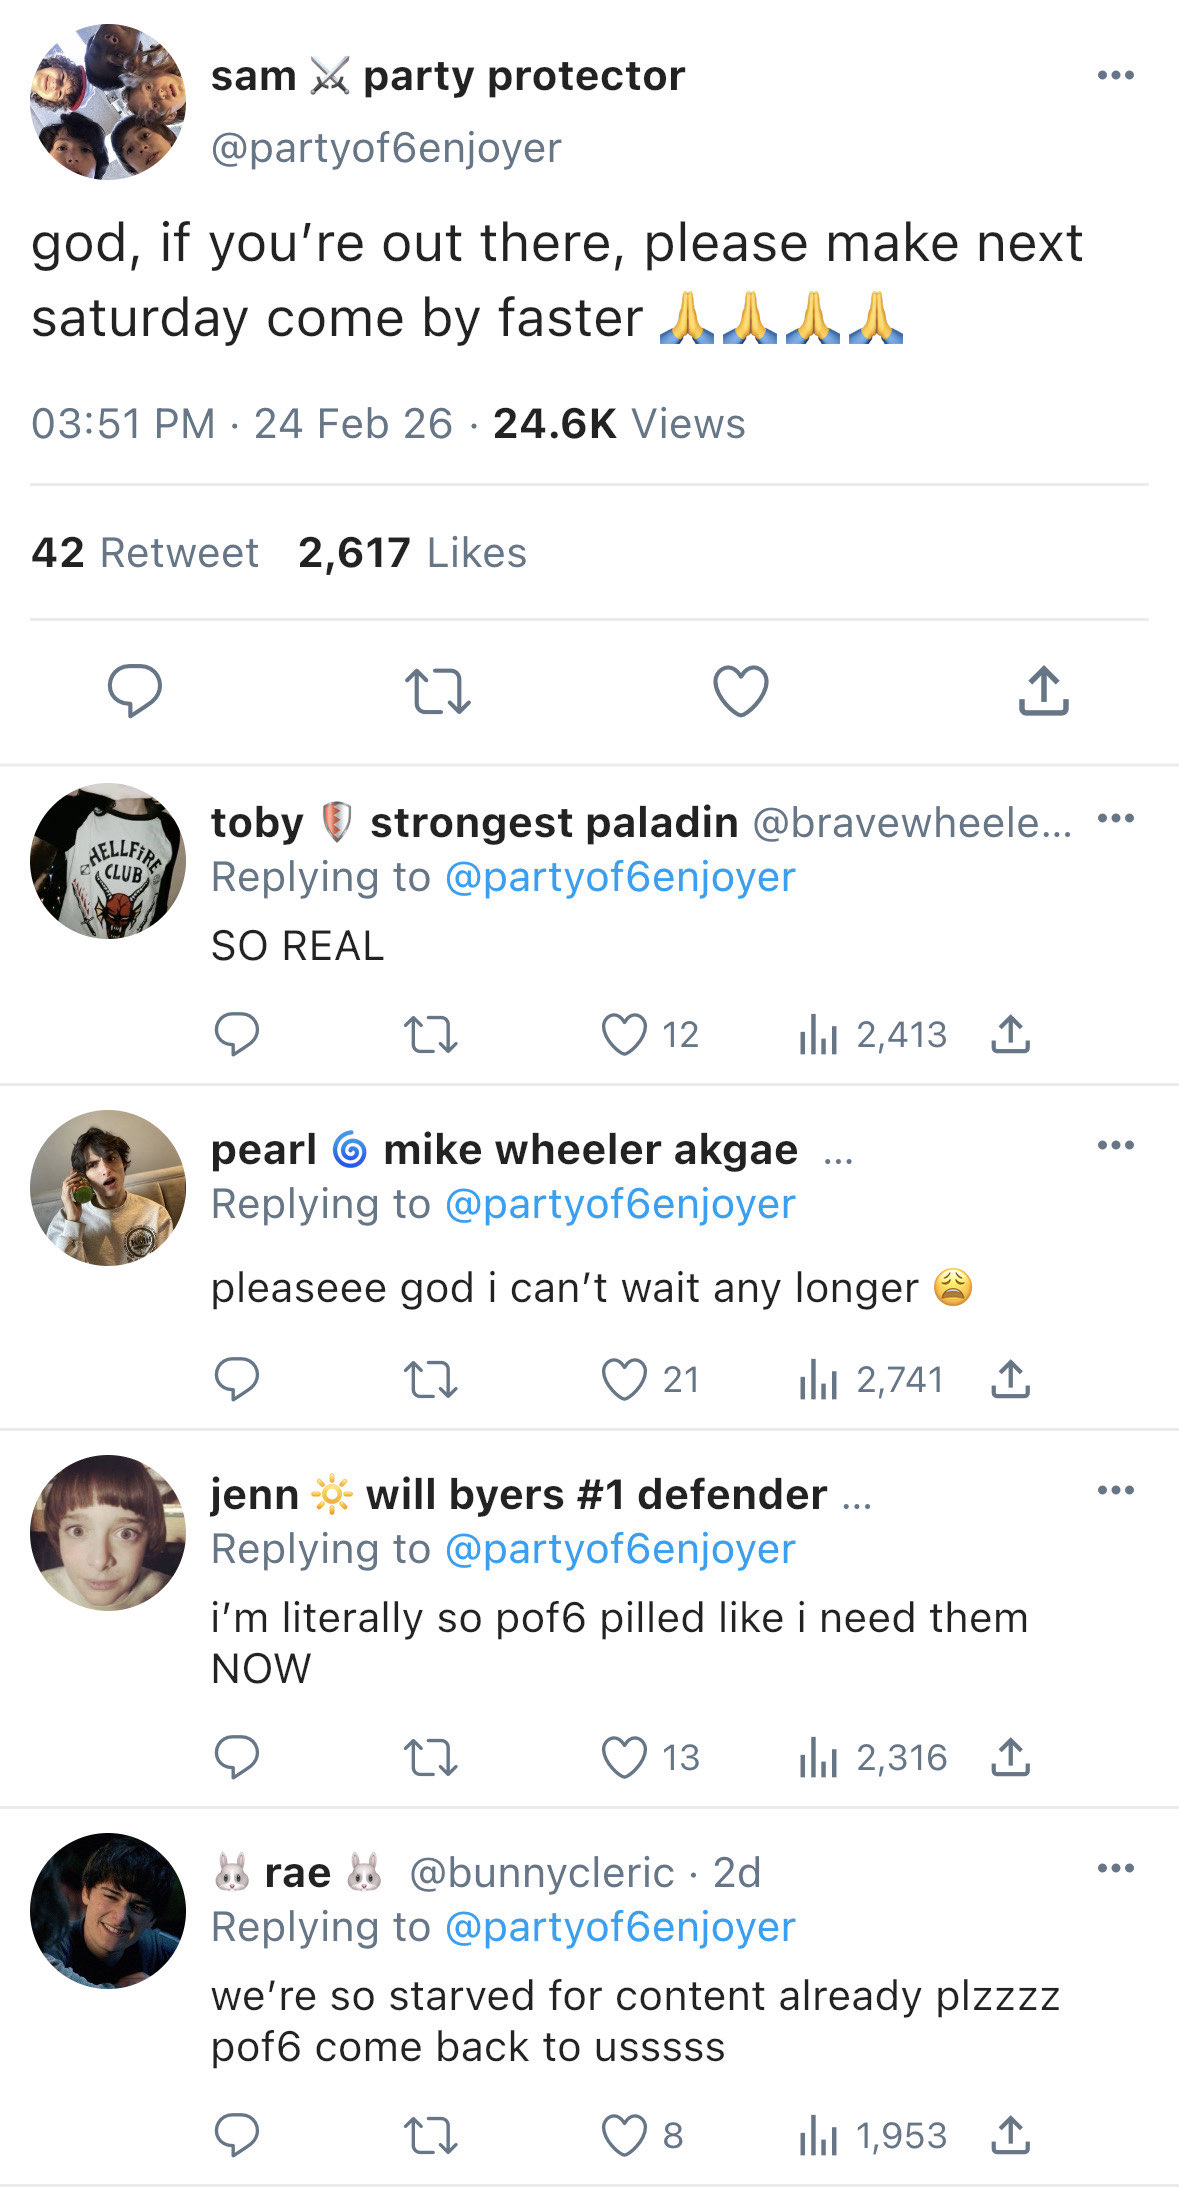The height and width of the screenshot is (2187, 1179).
Task: Open more options on toby's reply
Action: [1115, 818]
